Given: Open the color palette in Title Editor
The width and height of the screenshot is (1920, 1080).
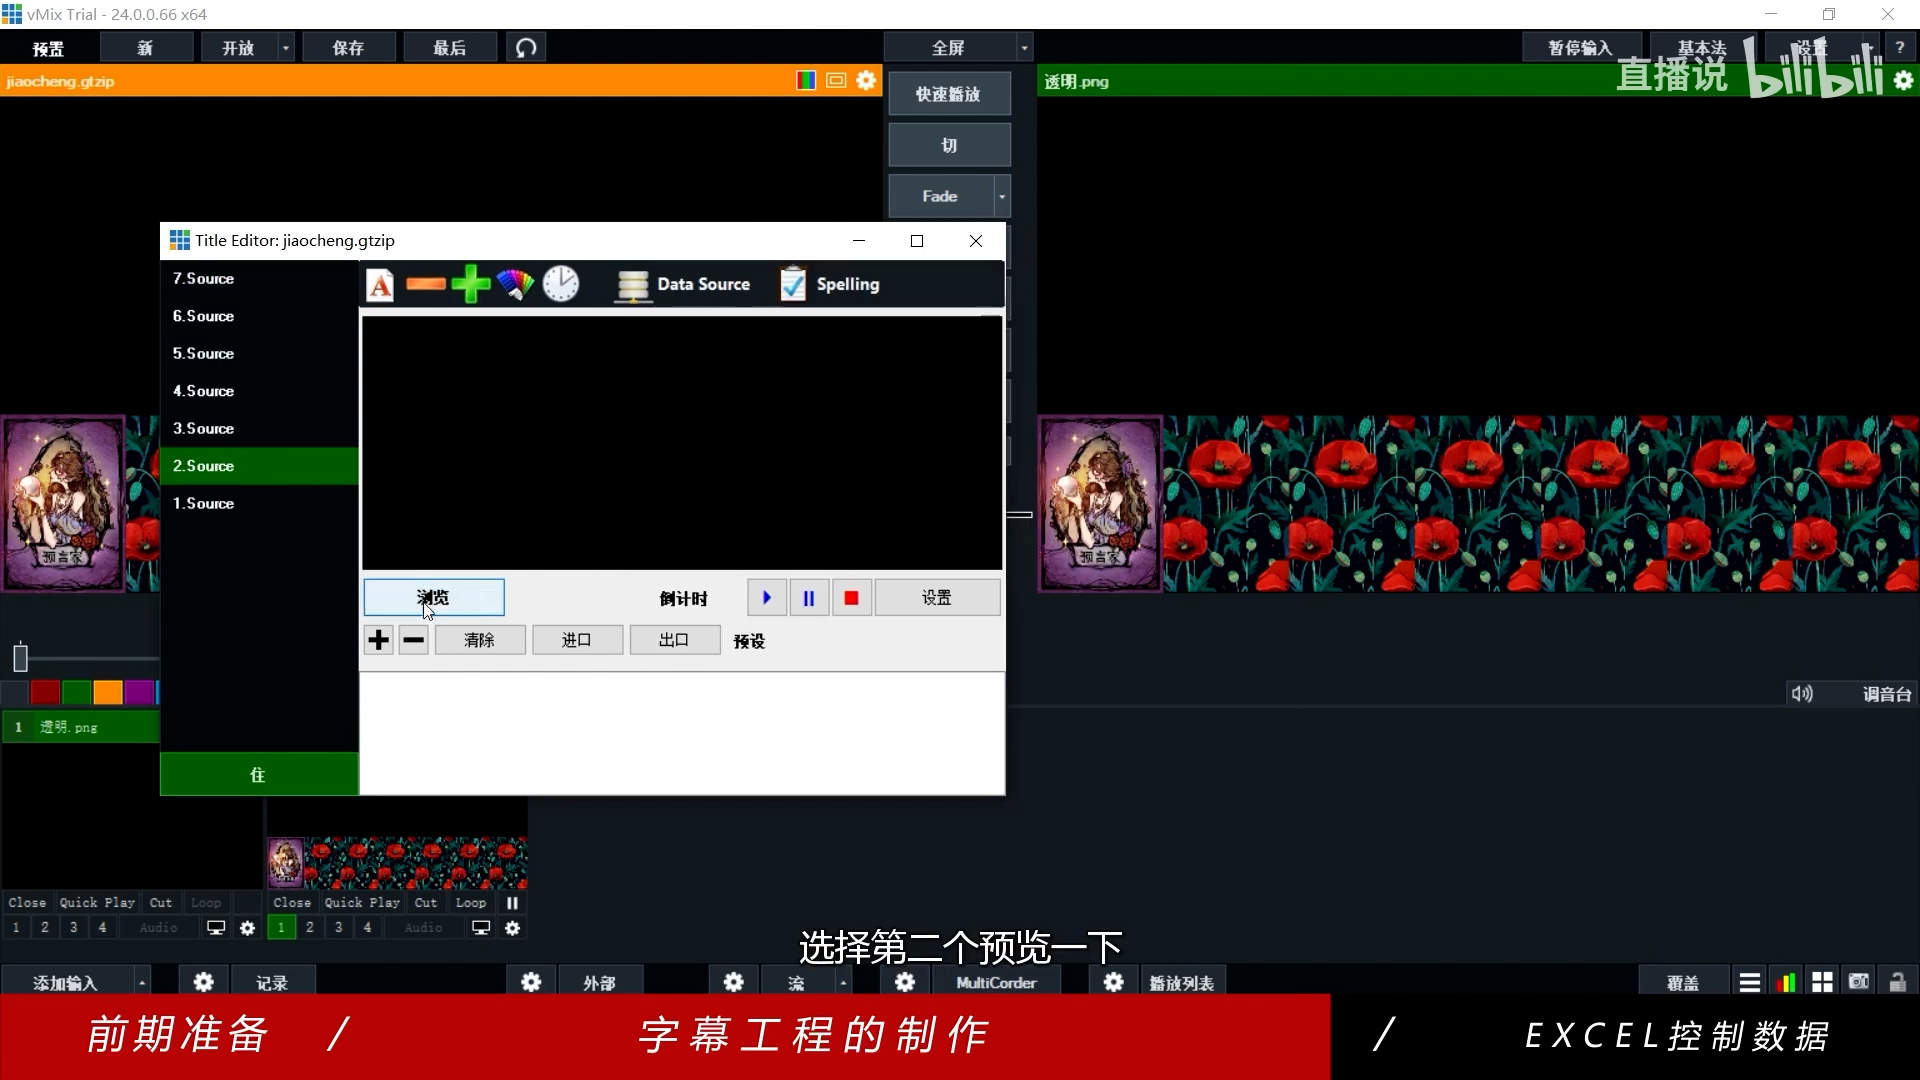Looking at the screenshot, I should [x=515, y=284].
